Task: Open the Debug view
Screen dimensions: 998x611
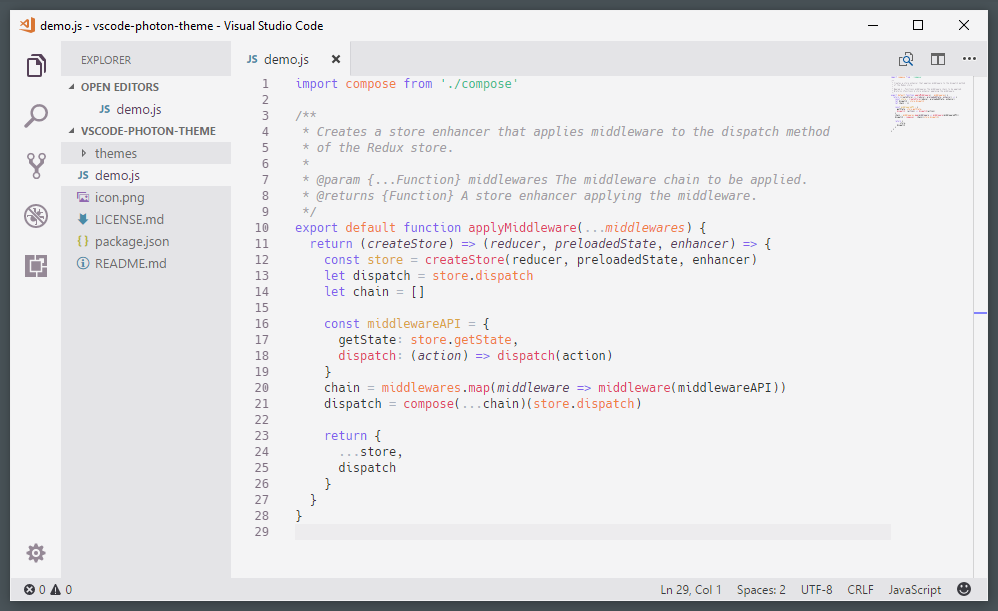Action: point(36,216)
